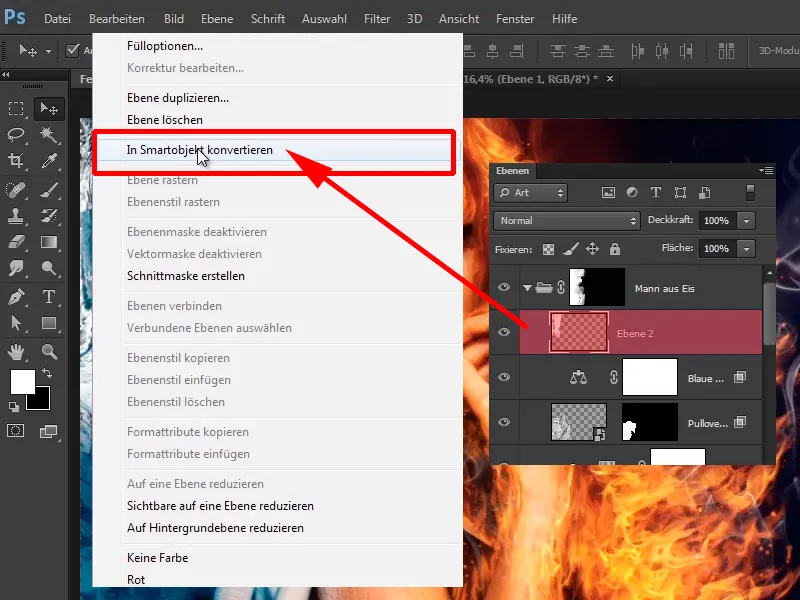The width and height of the screenshot is (800, 600).
Task: Select the Path Selection tool
Action: (16, 323)
